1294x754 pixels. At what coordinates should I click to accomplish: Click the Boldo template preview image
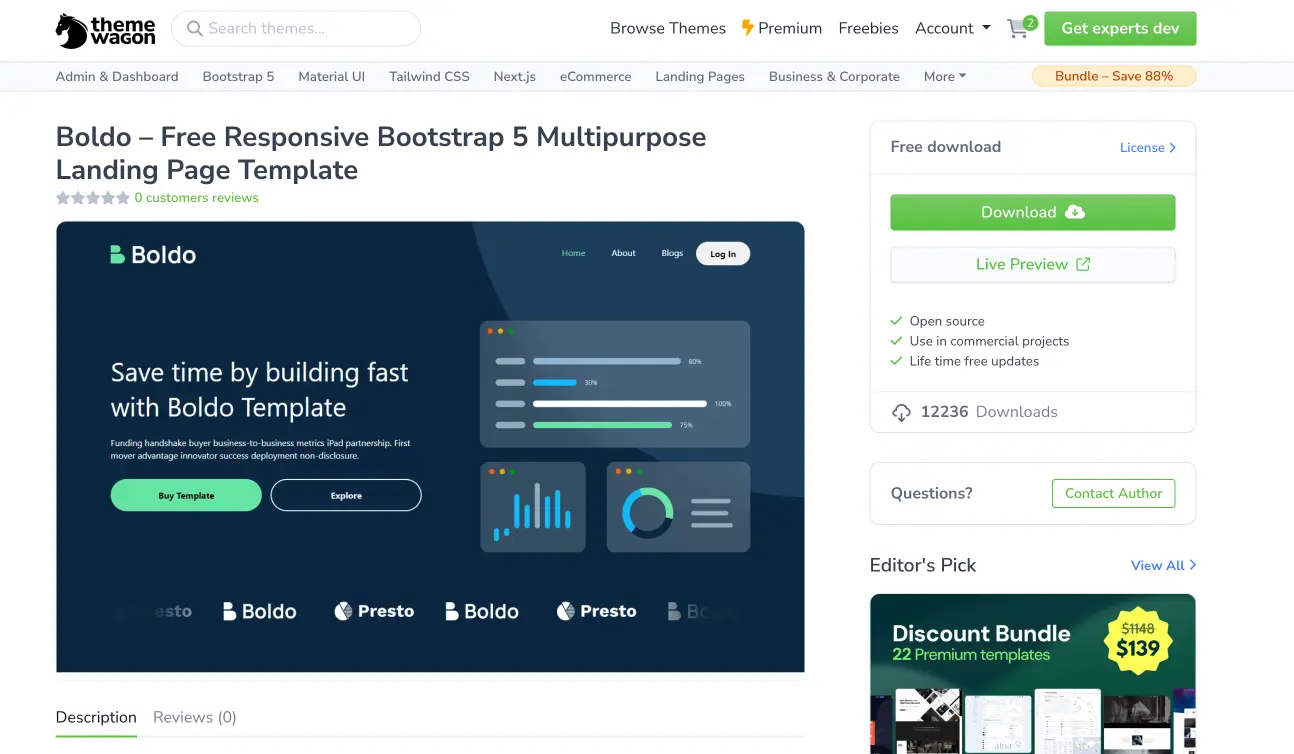(x=430, y=447)
